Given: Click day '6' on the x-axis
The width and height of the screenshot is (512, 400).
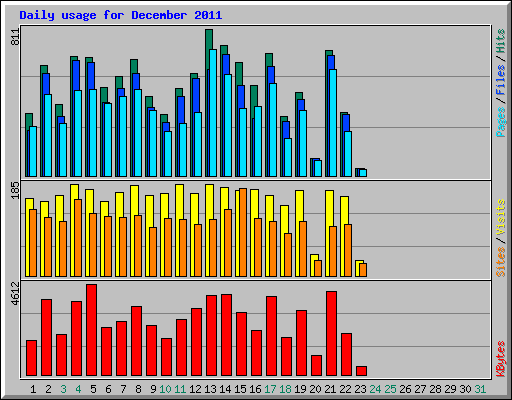Looking at the screenshot, I should click(x=108, y=389).
